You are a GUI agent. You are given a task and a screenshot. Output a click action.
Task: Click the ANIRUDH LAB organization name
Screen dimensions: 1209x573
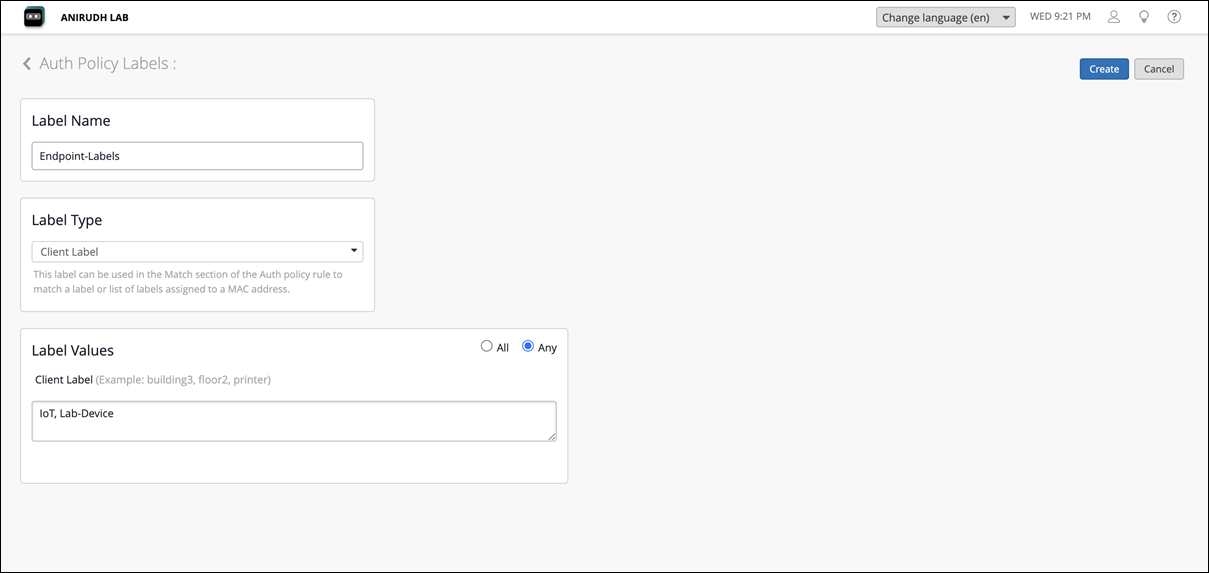95,17
